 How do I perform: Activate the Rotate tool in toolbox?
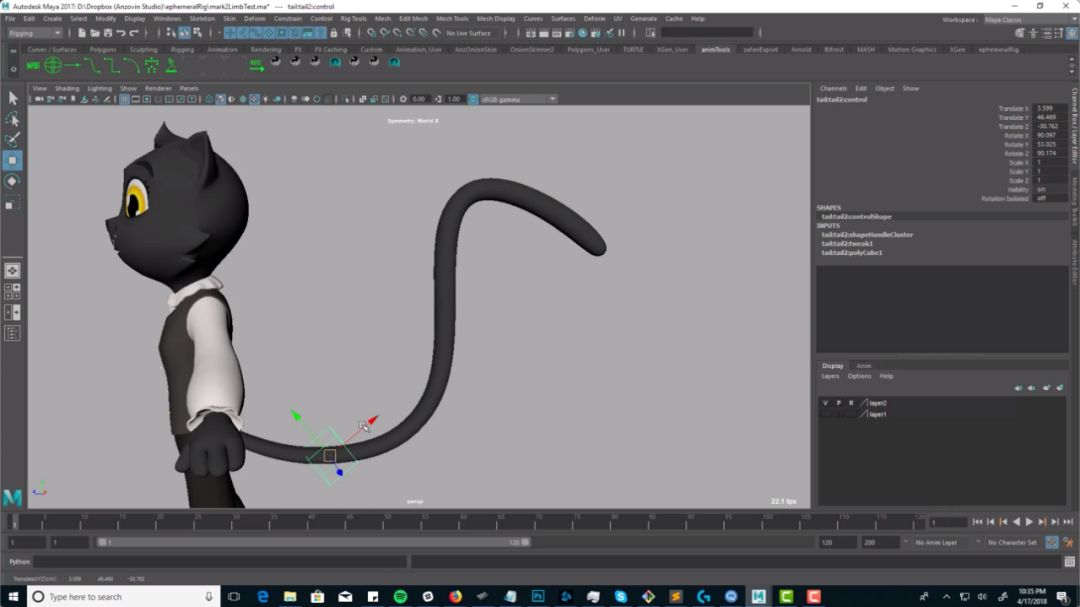coord(13,182)
